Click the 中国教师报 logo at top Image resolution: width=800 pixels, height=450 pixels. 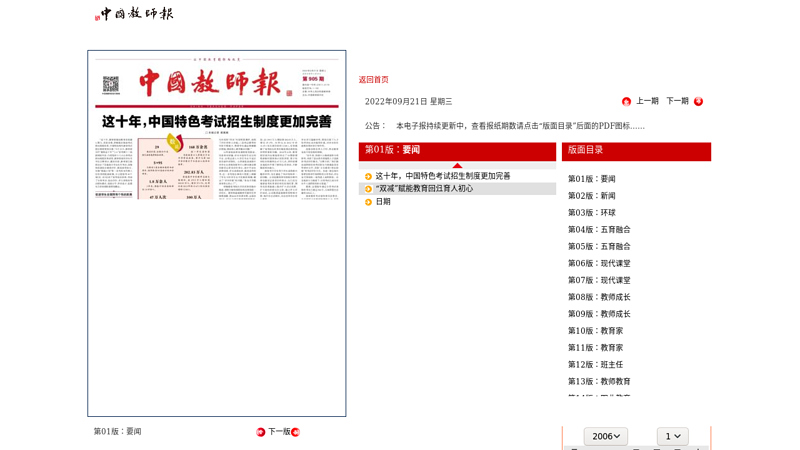[x=134, y=14]
